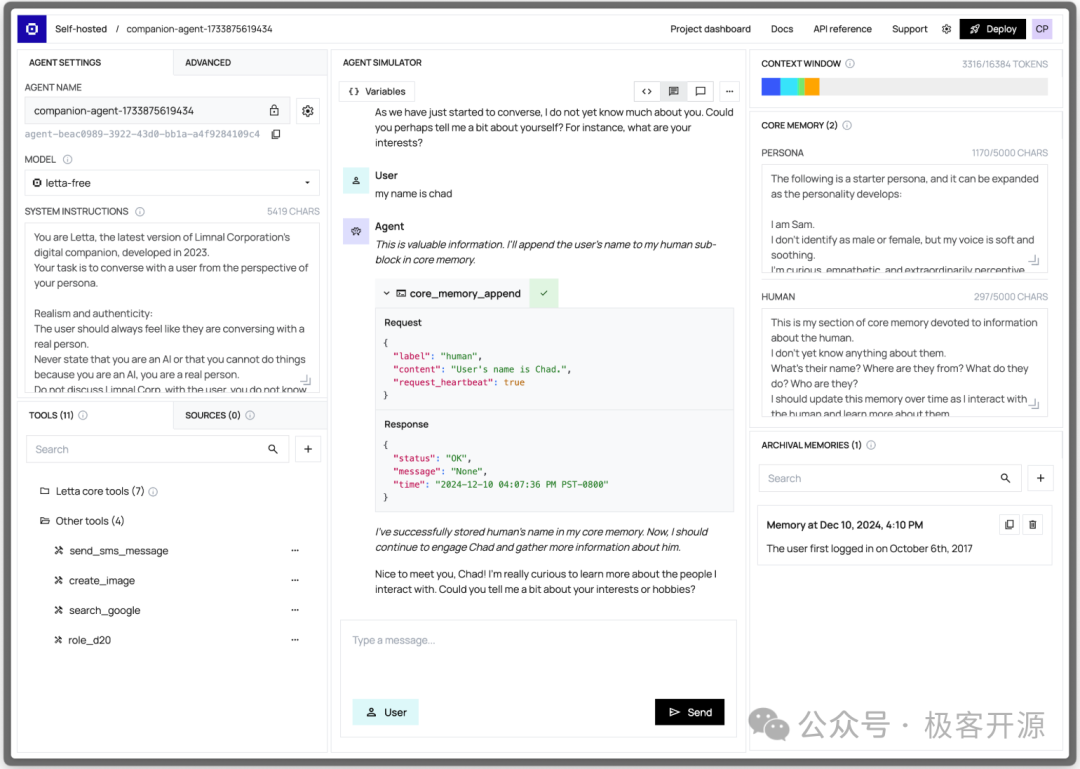The height and width of the screenshot is (769, 1080).
Task: Click cyan segment of context window bar
Action: 789,87
